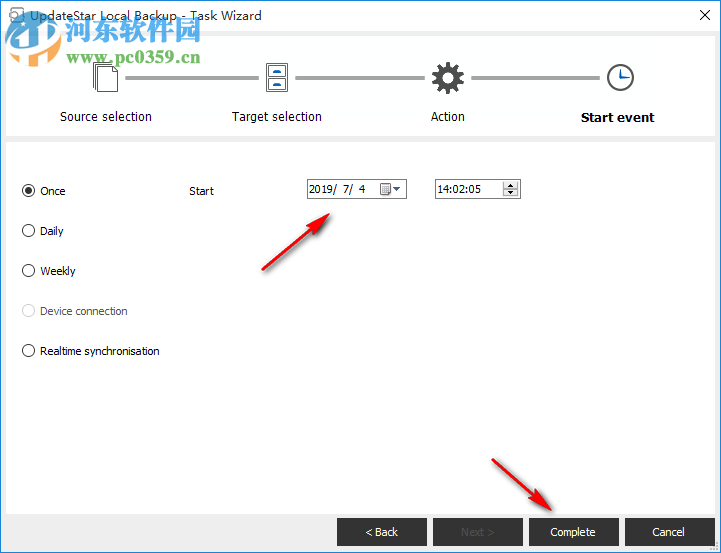Click the Start event step label
Screen dimensions: 721x553
point(617,118)
